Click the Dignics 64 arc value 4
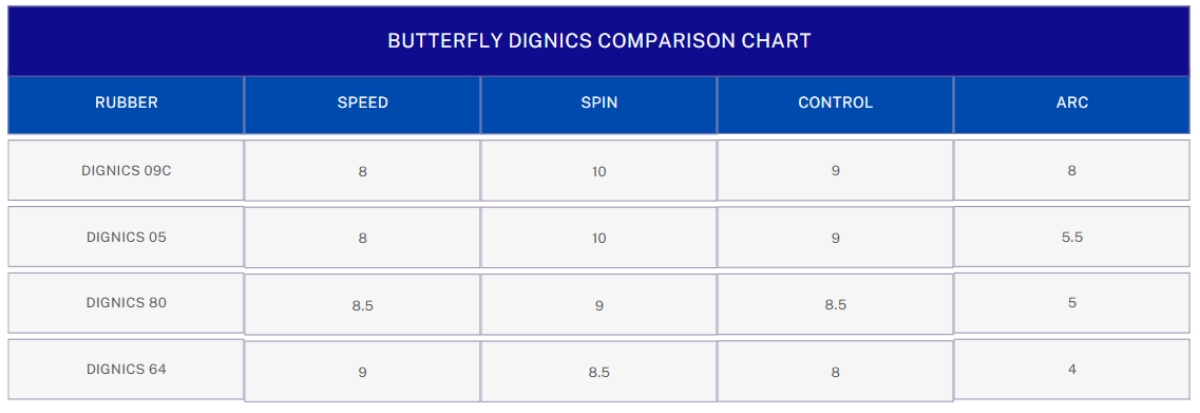Image resolution: width=1200 pixels, height=413 pixels. (x=1071, y=369)
